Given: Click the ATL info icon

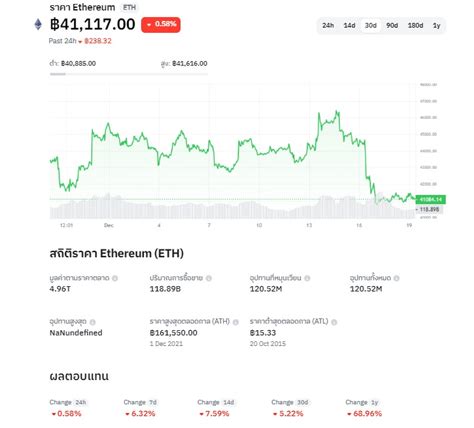Looking at the screenshot, I should pos(334,322).
